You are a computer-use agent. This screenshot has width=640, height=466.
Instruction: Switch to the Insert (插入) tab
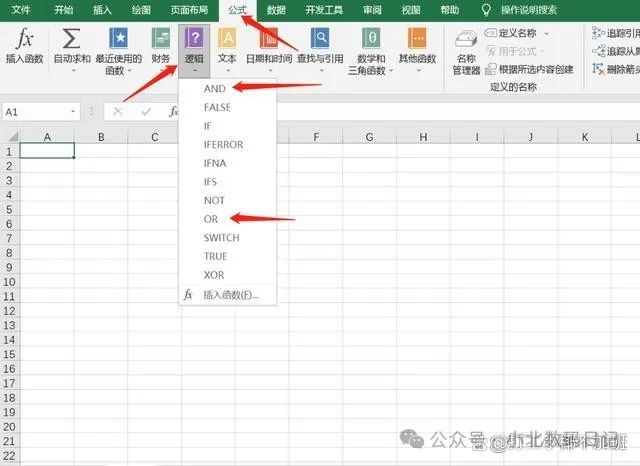pyautogui.click(x=102, y=10)
